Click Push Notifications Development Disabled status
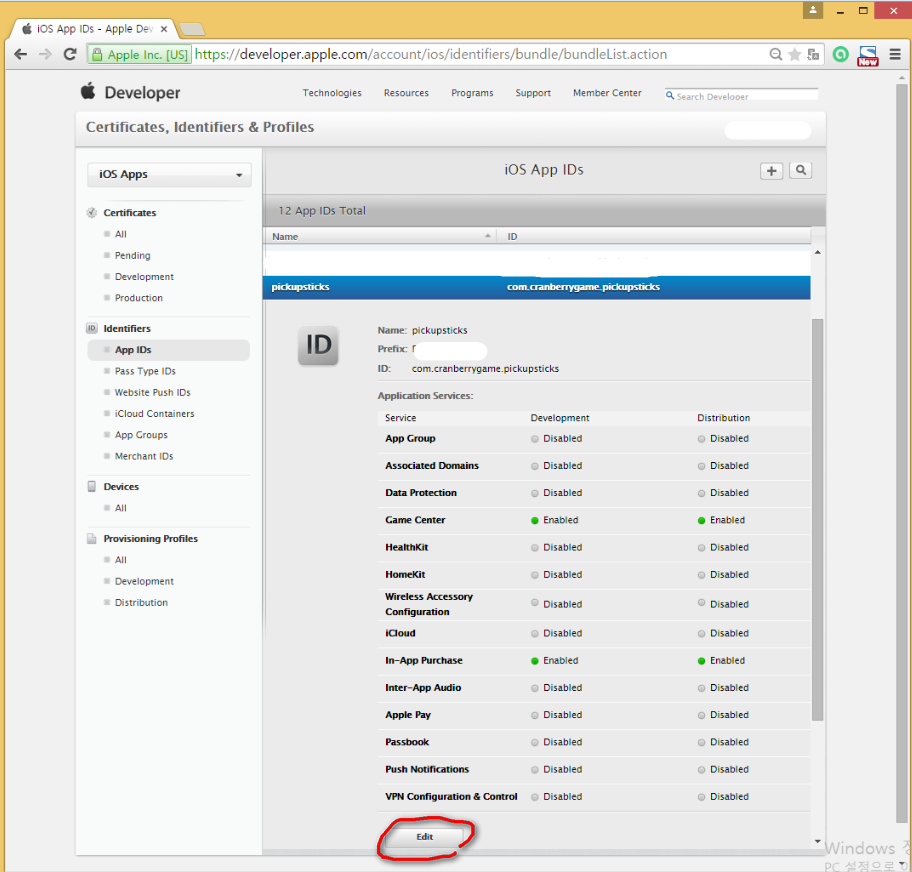This screenshot has width=912, height=872. pyautogui.click(x=557, y=769)
